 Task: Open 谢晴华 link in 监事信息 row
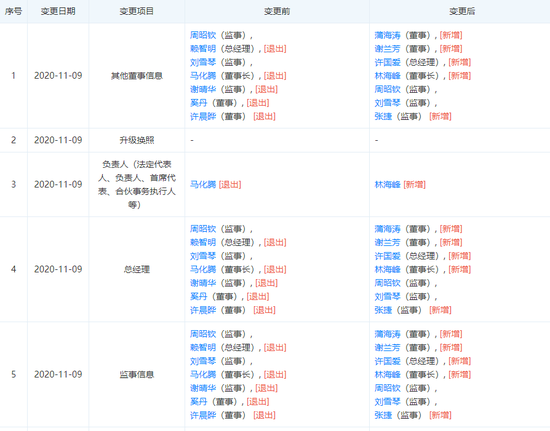click(x=203, y=388)
